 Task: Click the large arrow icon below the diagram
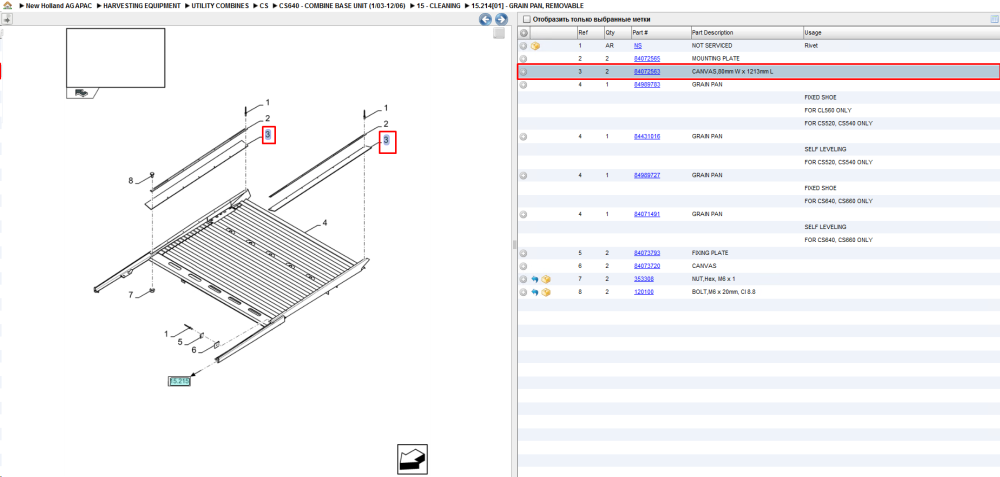click(412, 459)
